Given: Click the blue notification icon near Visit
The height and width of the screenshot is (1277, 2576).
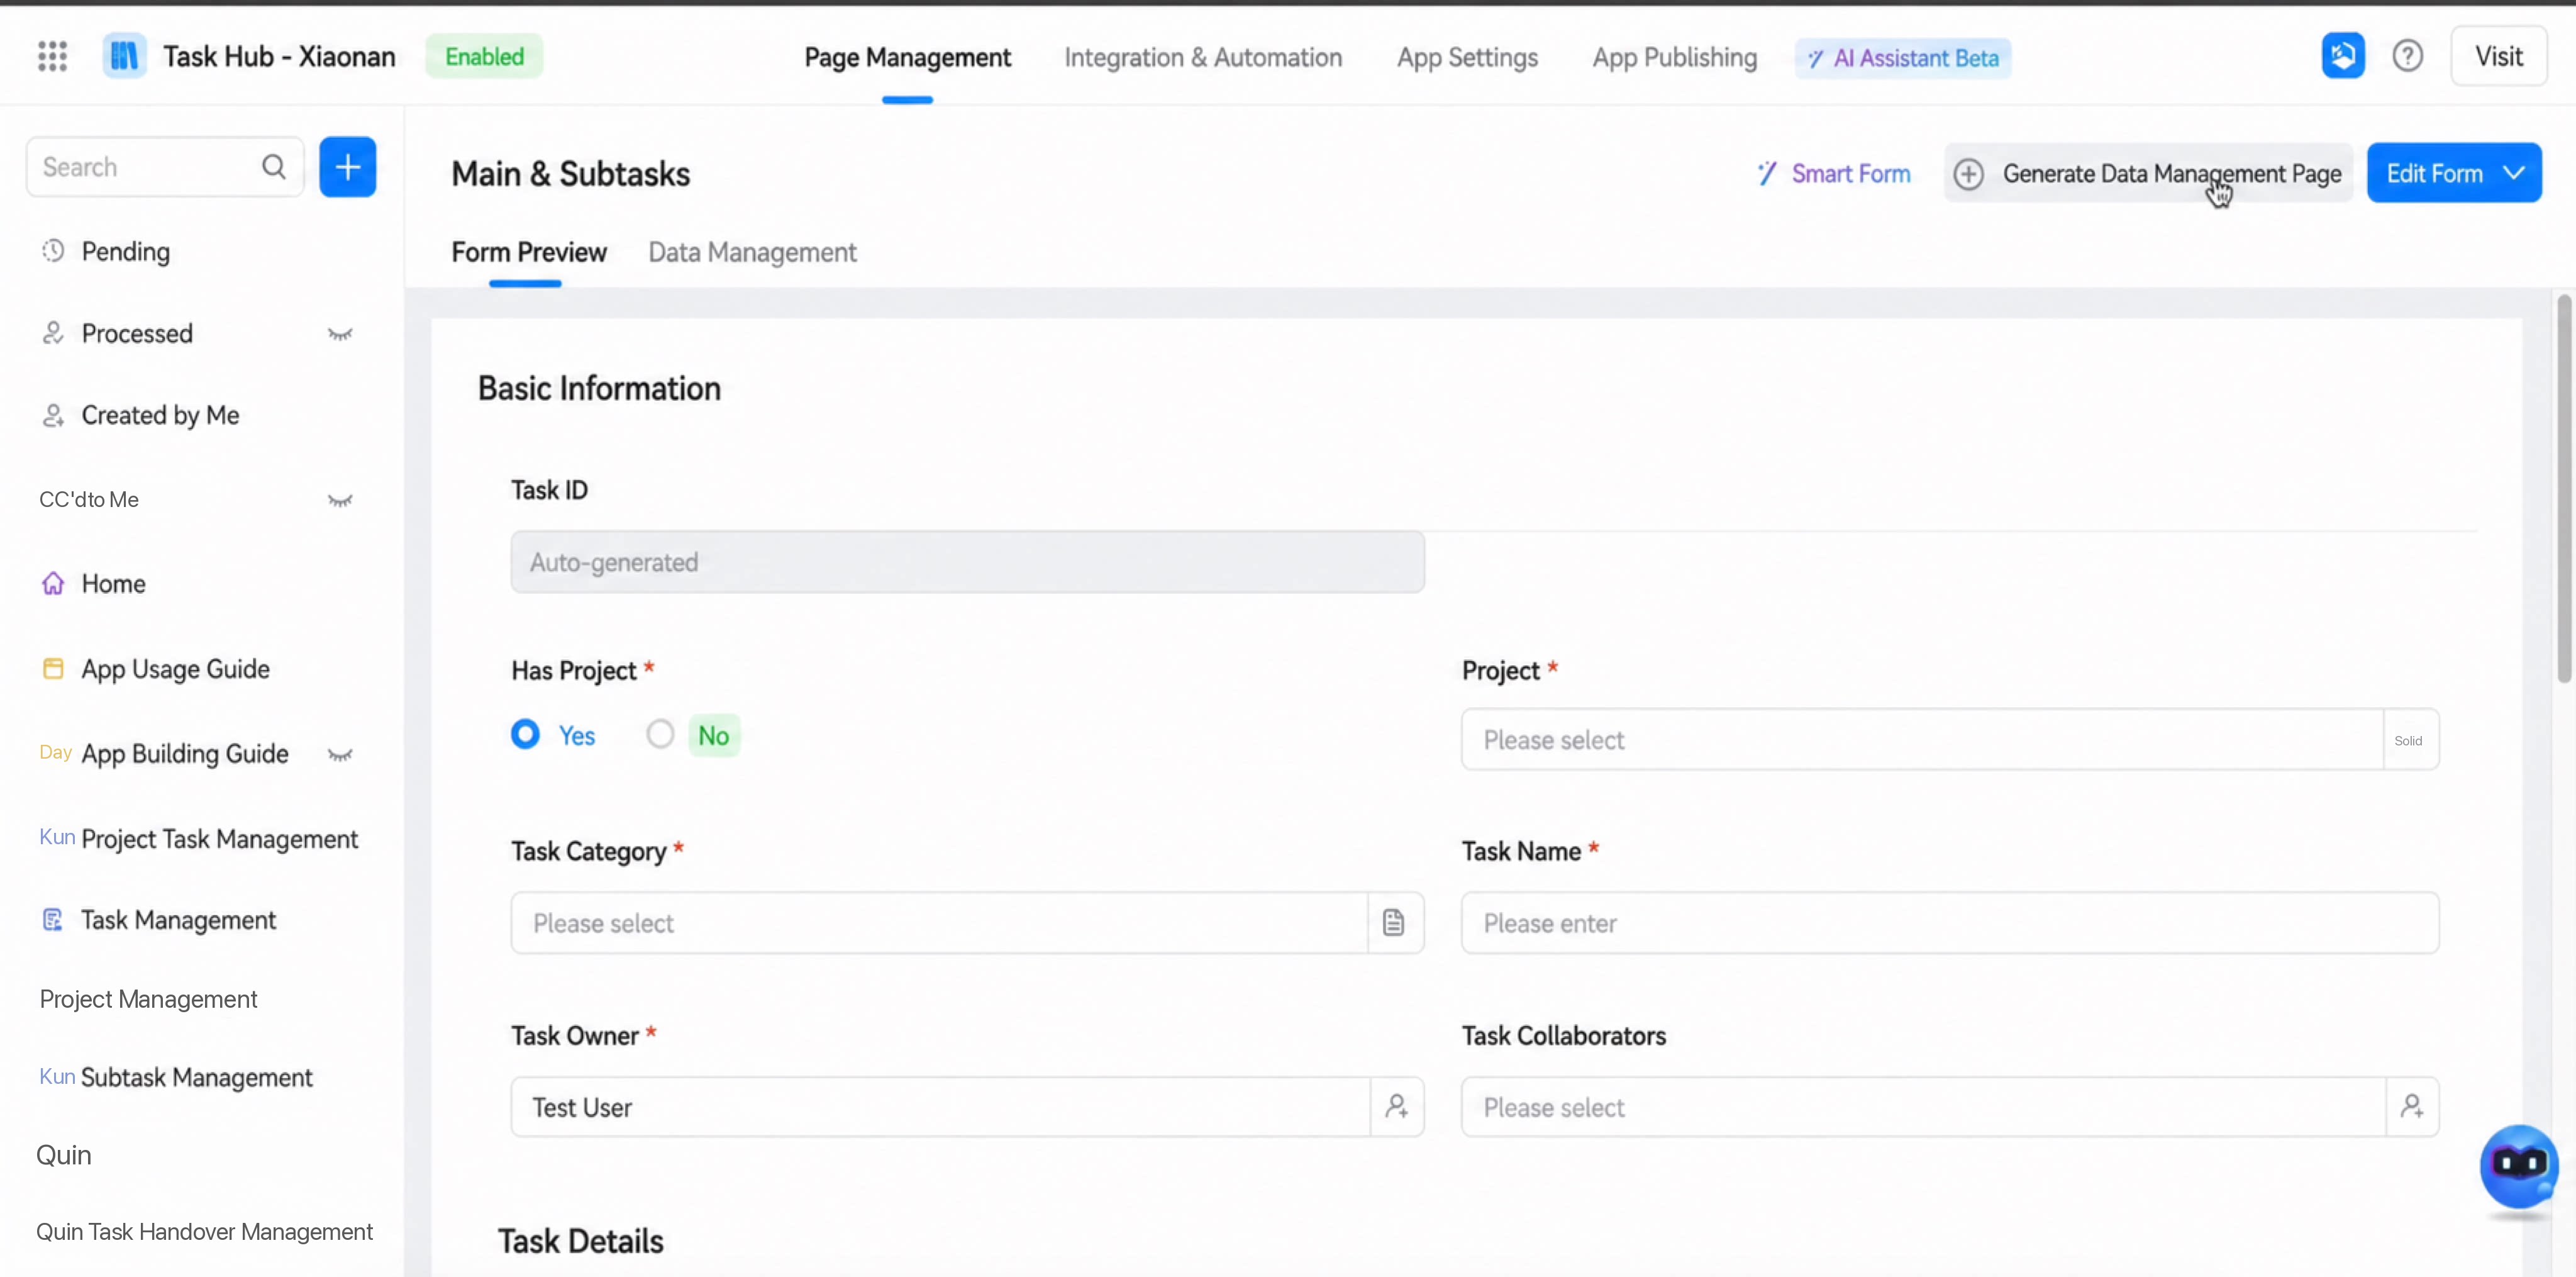Looking at the screenshot, I should pos(2342,56).
